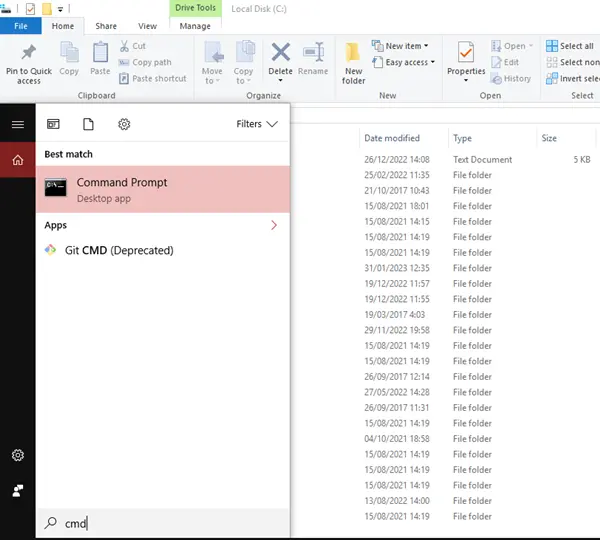Click Select all in ribbon
Image resolution: width=600 pixels, height=540 pixels.
(570, 46)
